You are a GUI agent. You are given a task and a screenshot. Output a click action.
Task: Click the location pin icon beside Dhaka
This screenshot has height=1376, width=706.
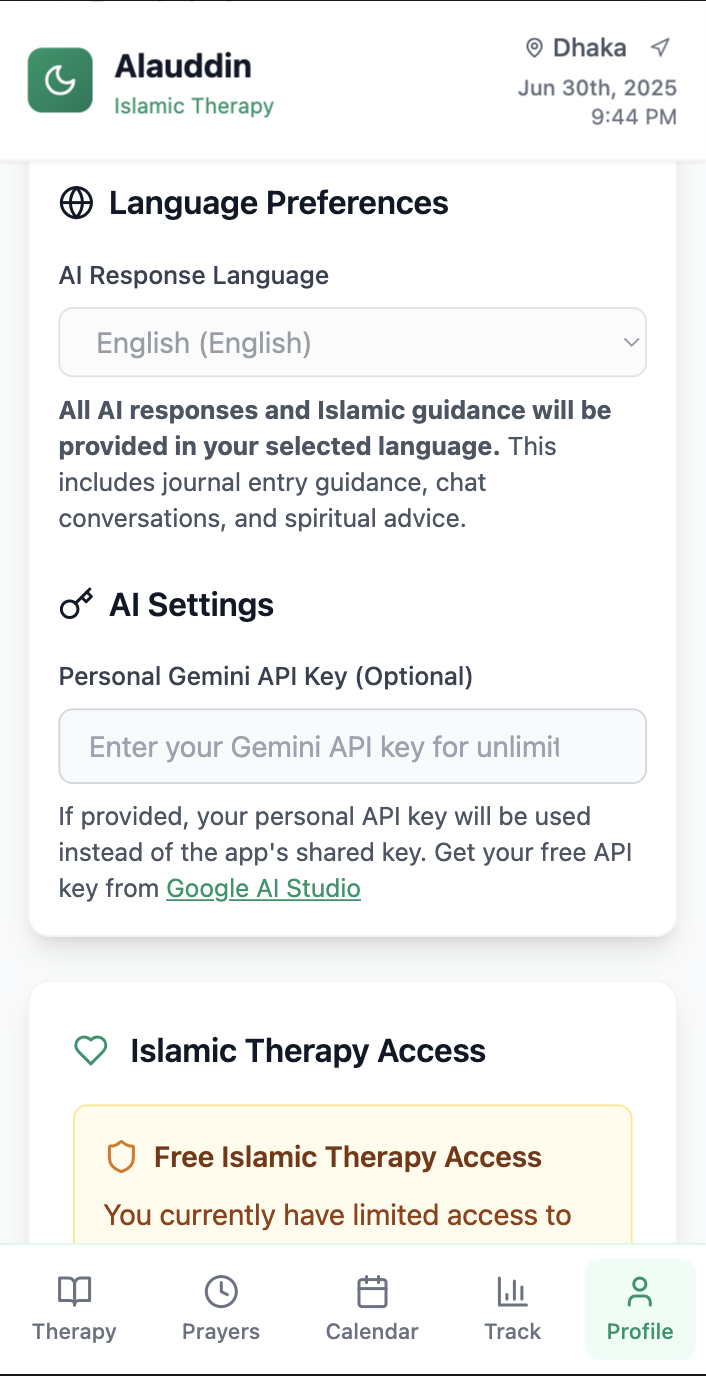(534, 48)
